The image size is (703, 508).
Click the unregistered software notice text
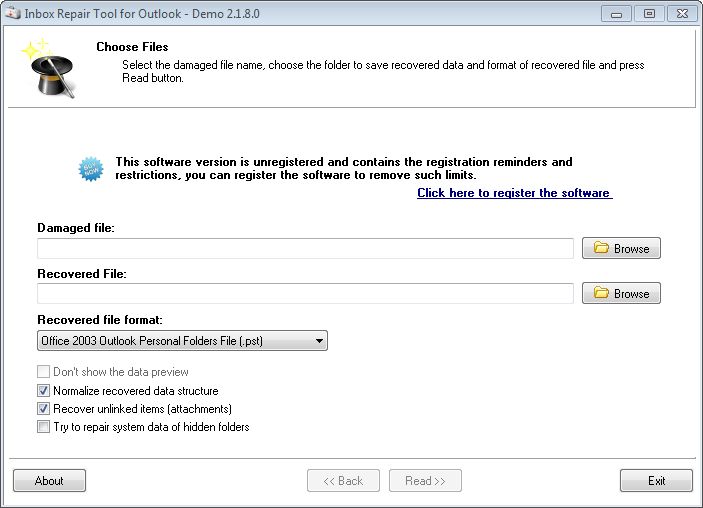[x=343, y=168]
